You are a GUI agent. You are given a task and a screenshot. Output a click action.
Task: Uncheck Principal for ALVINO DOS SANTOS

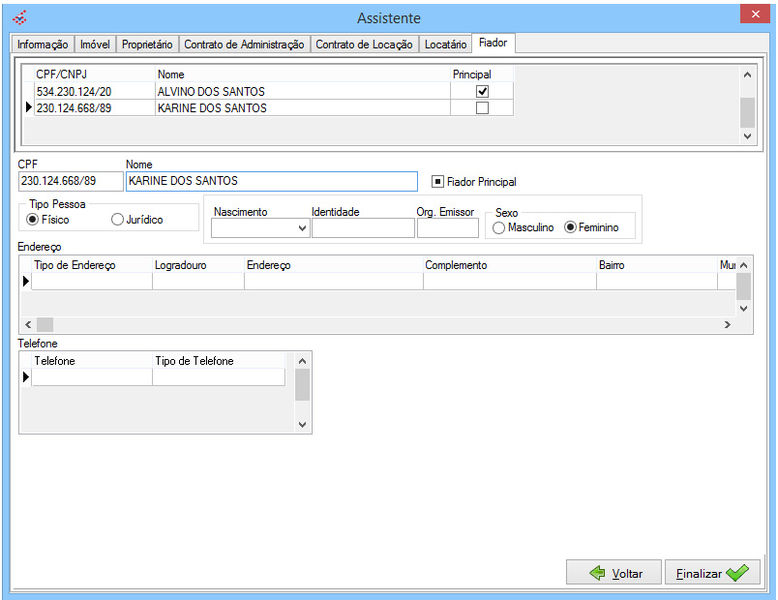click(482, 91)
